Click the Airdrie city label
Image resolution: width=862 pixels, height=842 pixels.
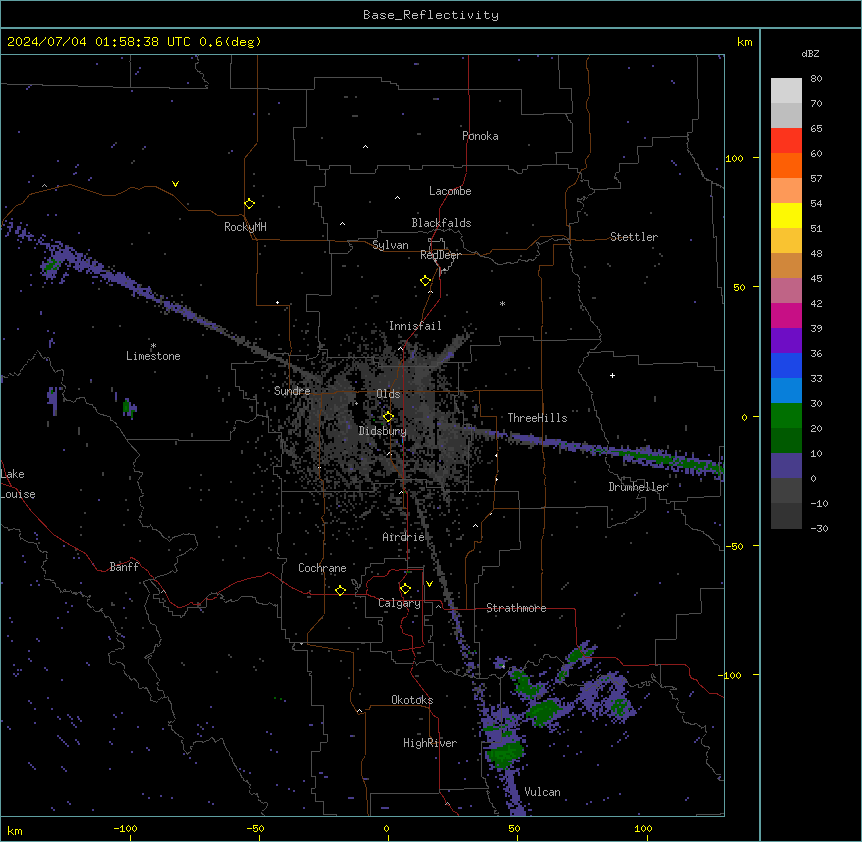(x=403, y=537)
